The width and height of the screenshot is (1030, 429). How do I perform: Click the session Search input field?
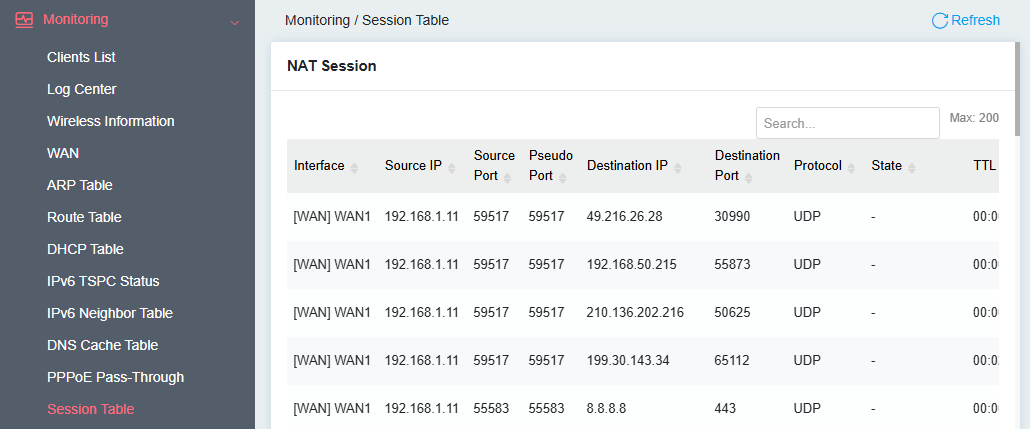coord(847,123)
